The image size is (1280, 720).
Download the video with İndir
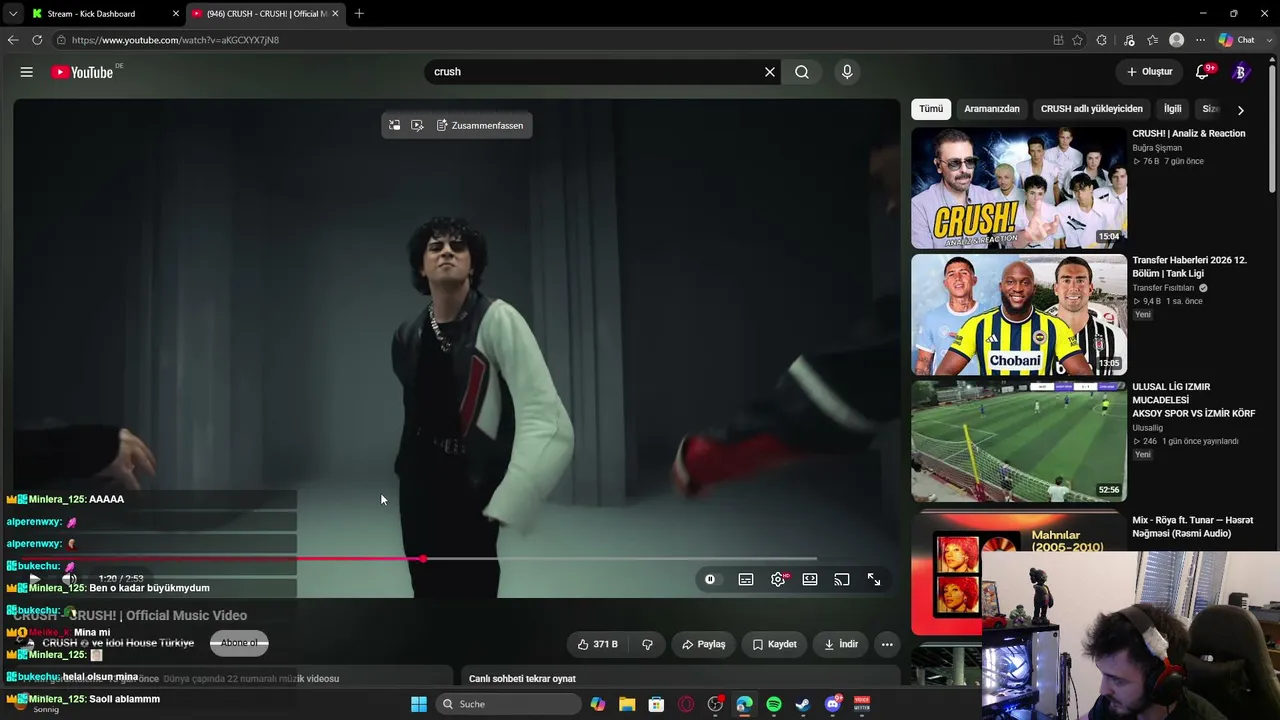tap(840, 645)
